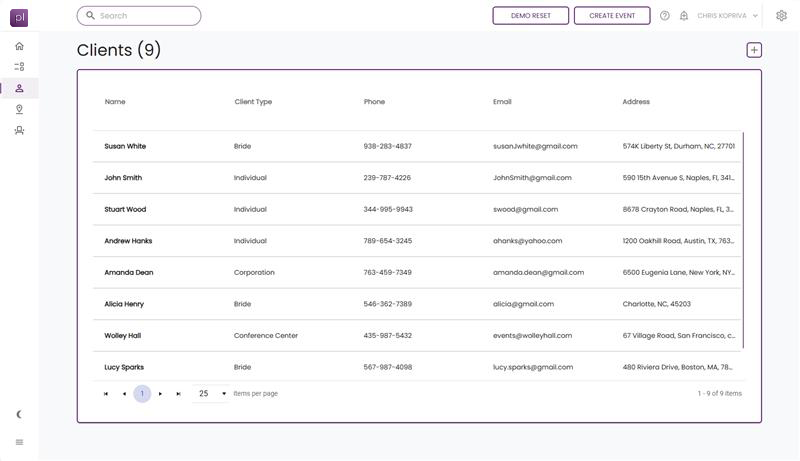Click address 1200 Oakhill Road, Austin

point(679,241)
